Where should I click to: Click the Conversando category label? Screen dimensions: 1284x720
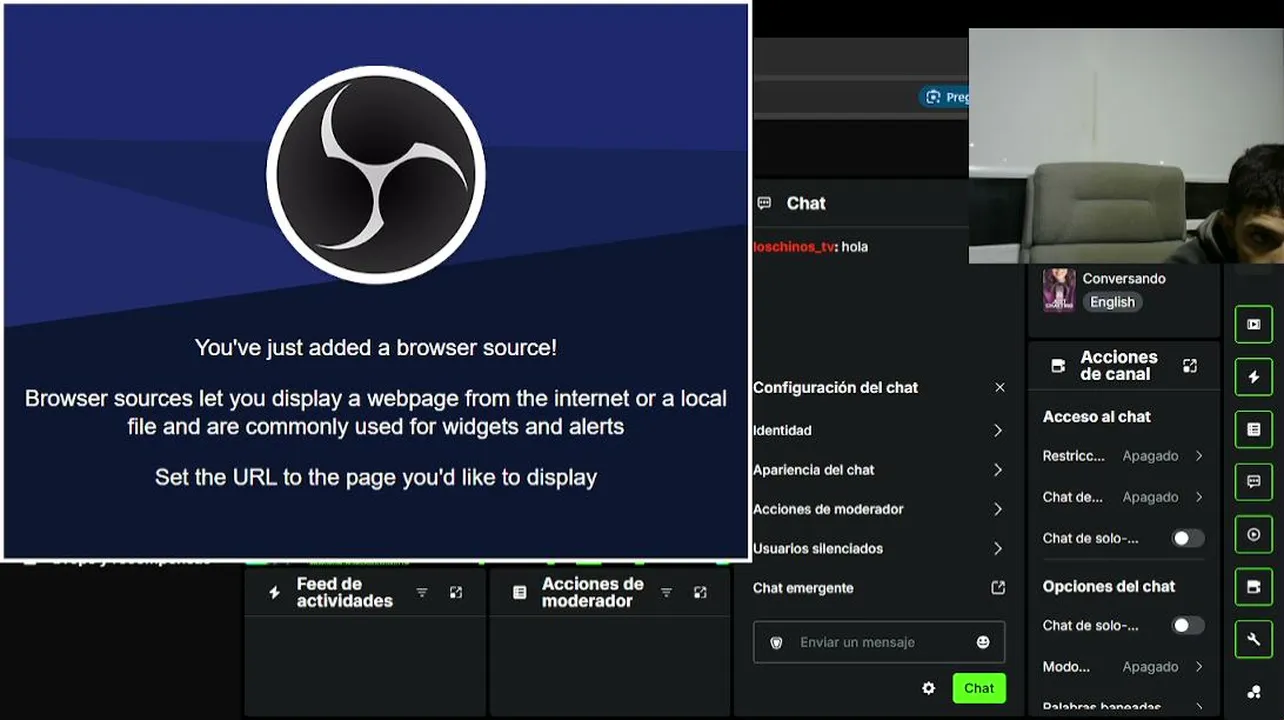1124,278
